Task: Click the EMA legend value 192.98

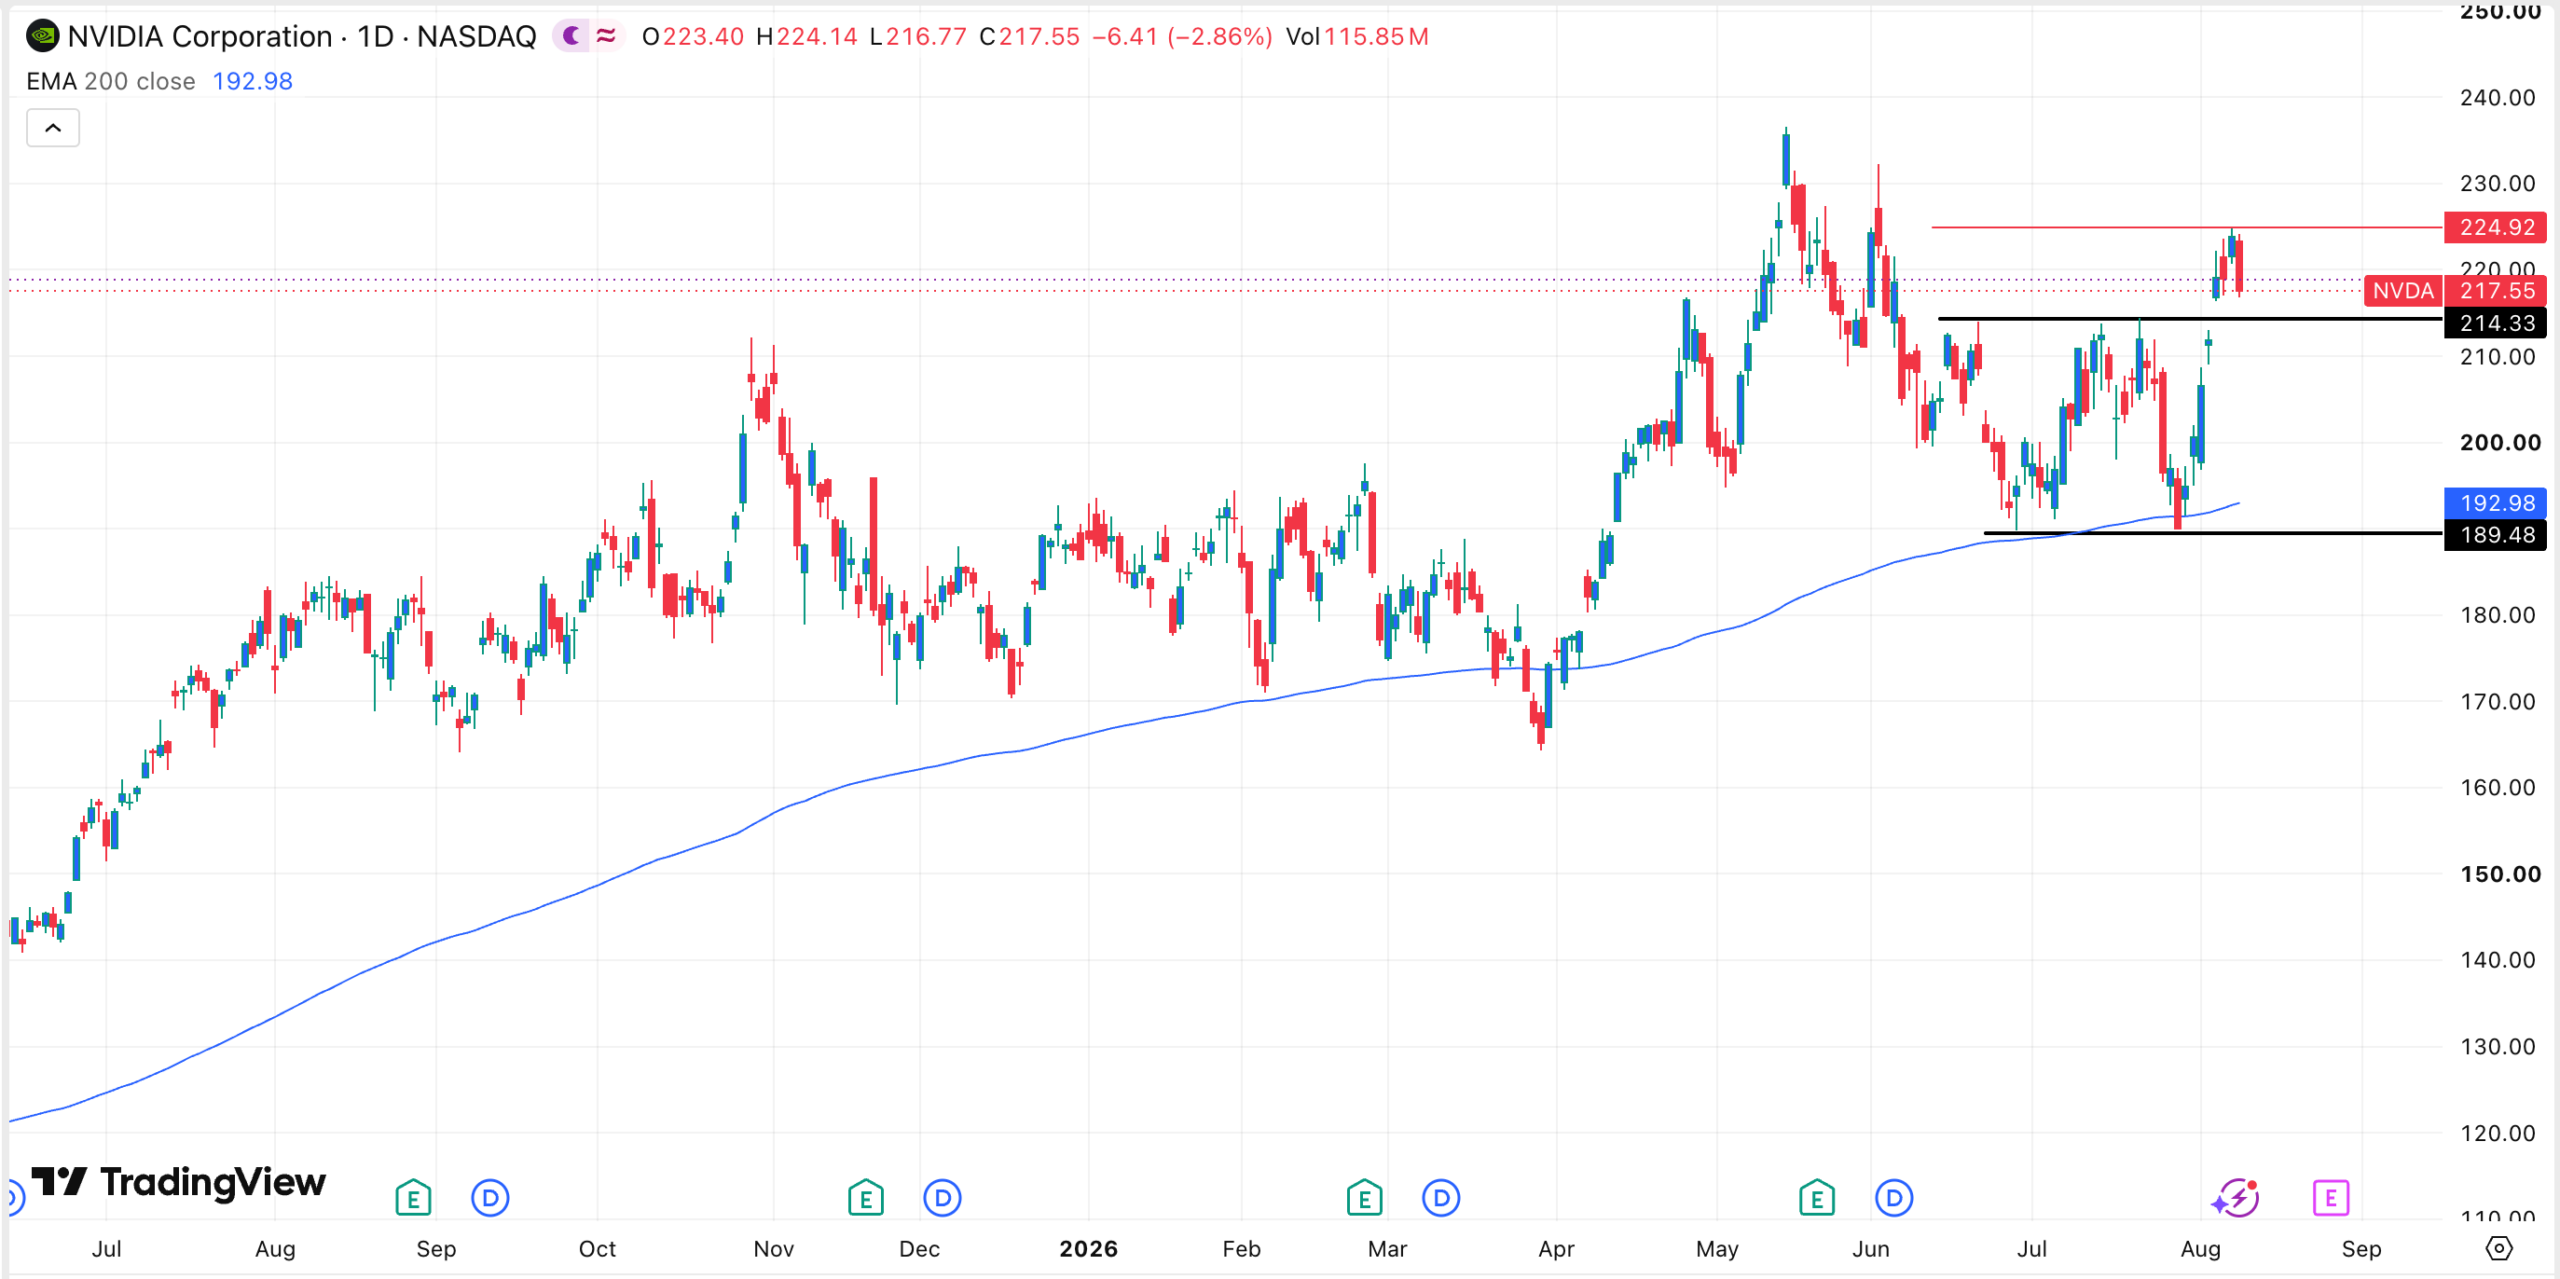Action: coord(253,81)
